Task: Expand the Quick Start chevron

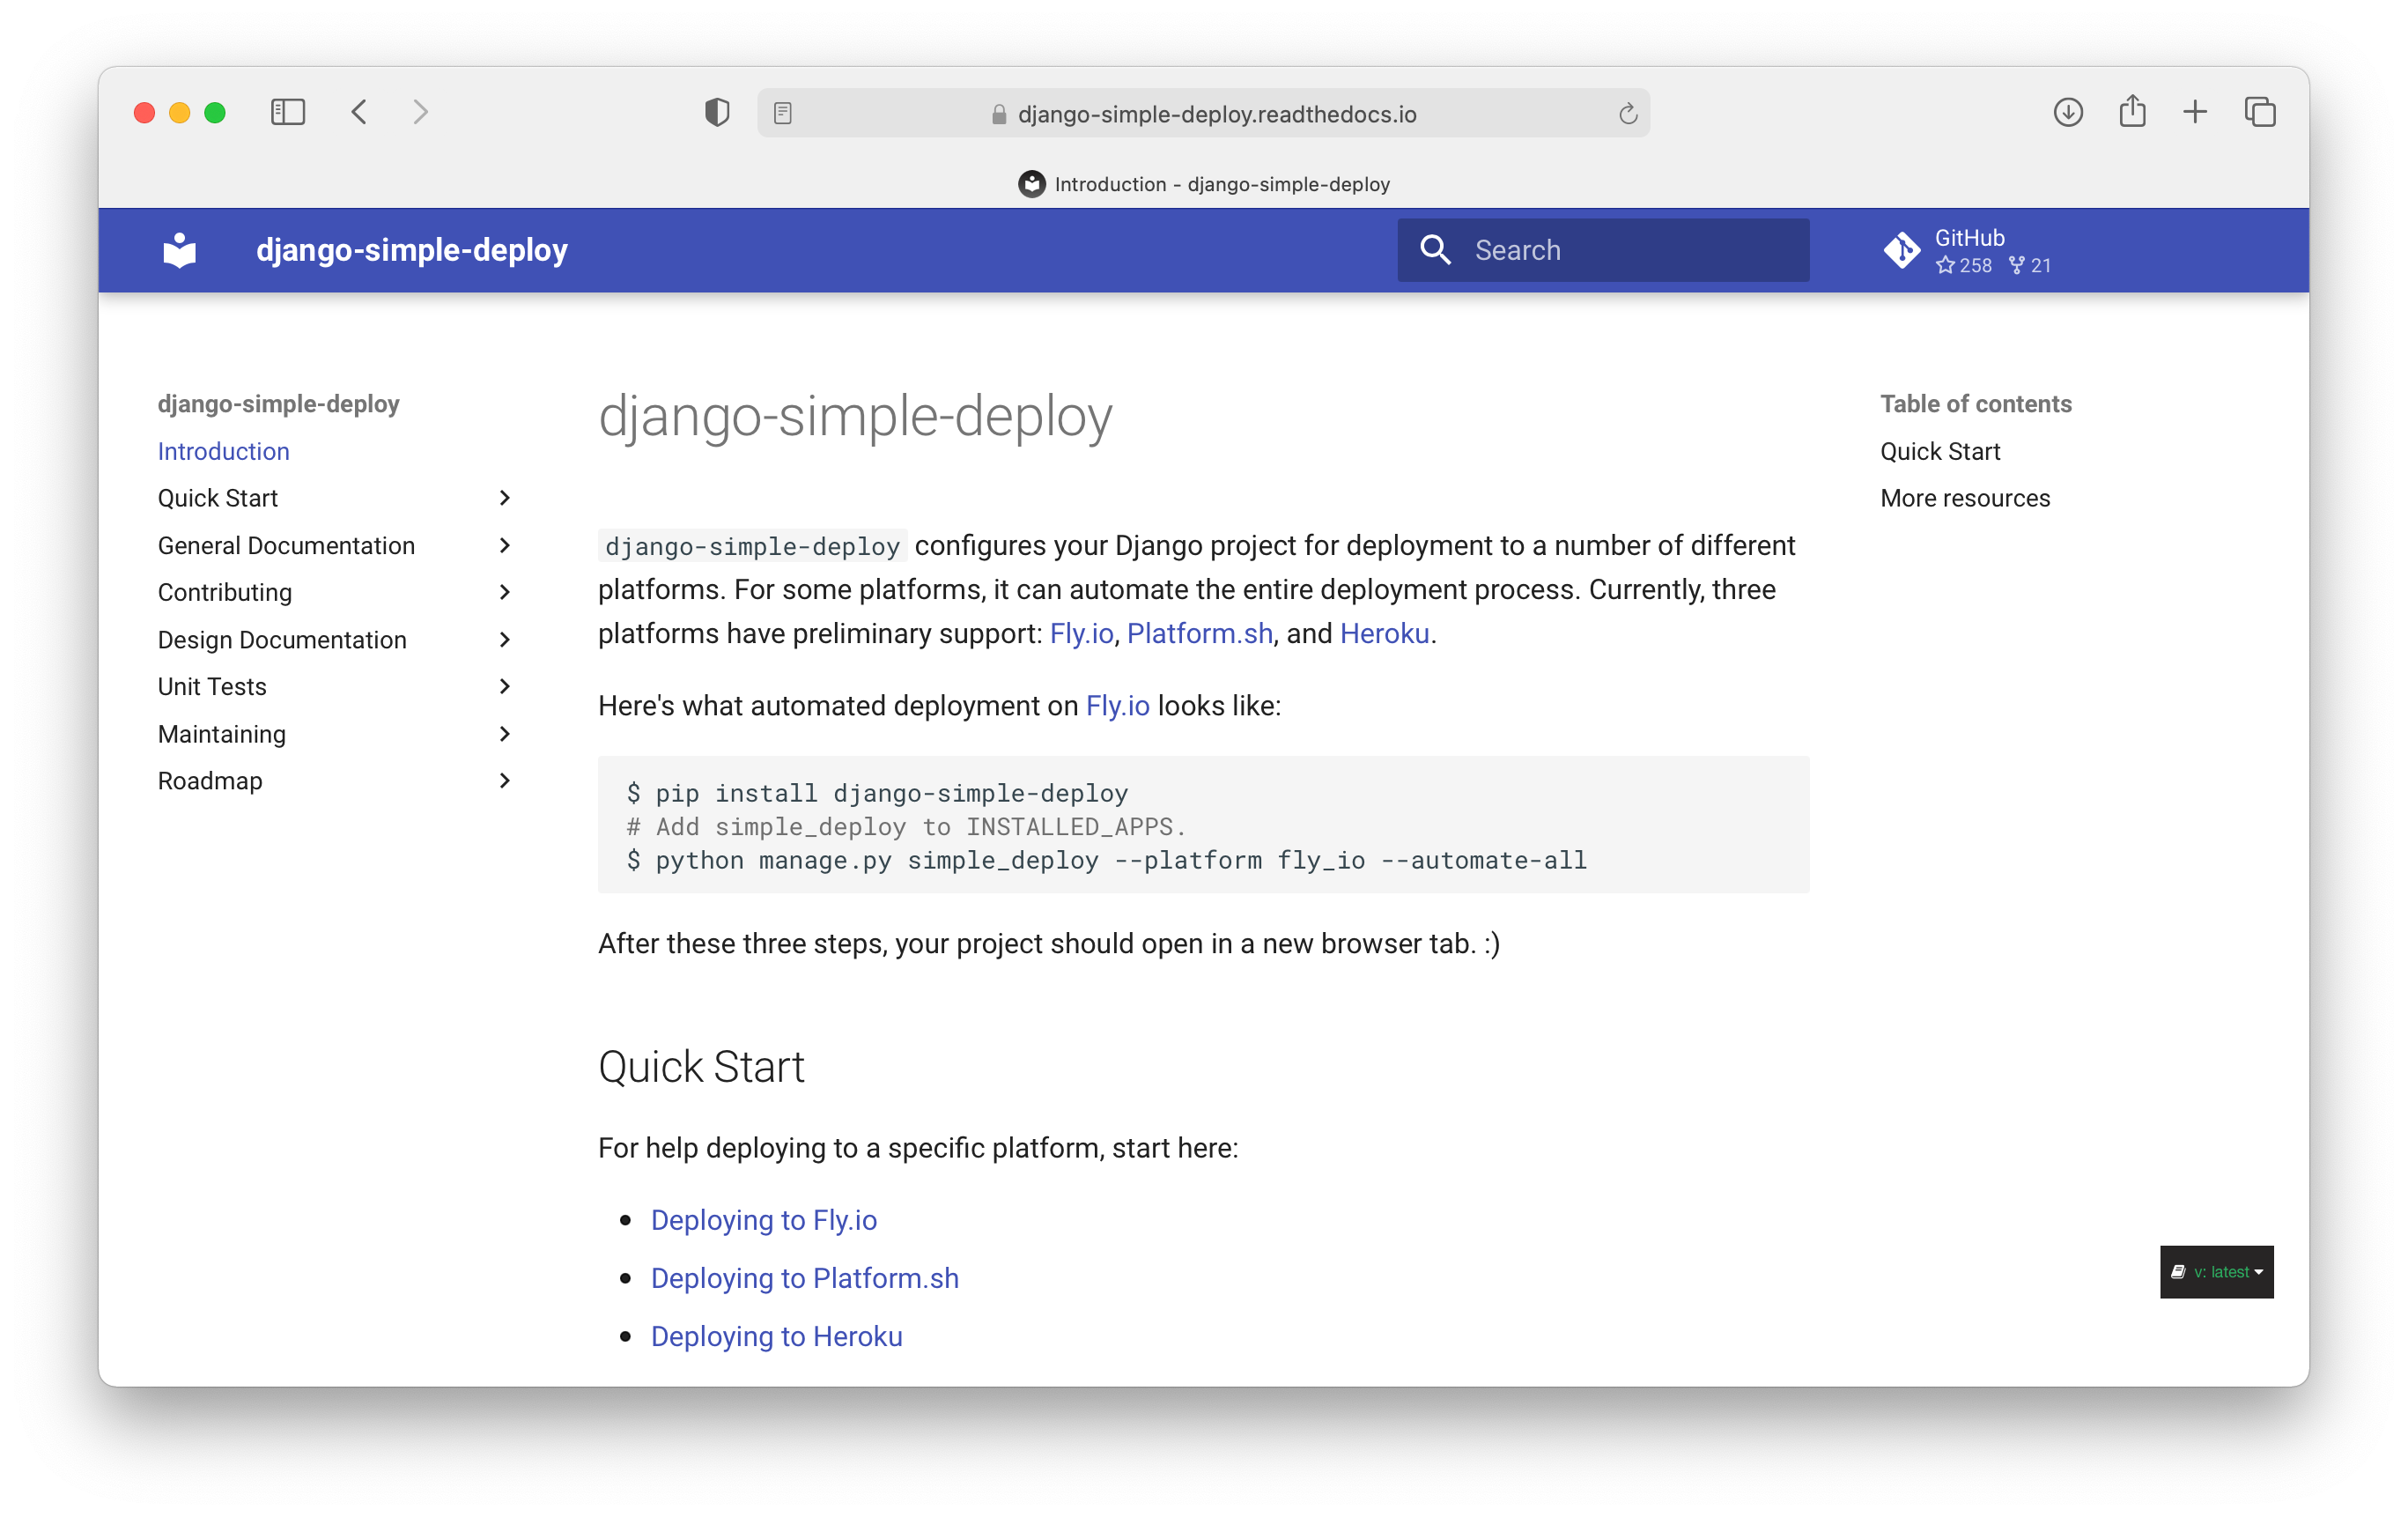Action: point(505,498)
